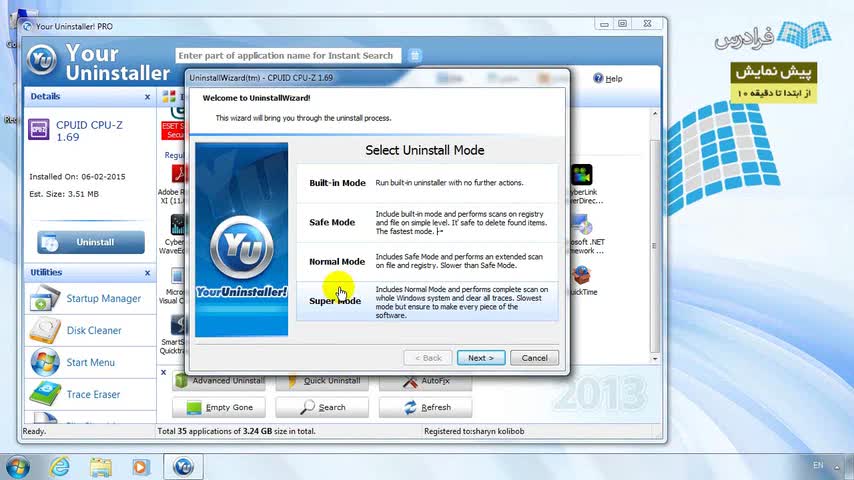Open Disk Cleaner utility
854x480 pixels.
(x=90, y=330)
